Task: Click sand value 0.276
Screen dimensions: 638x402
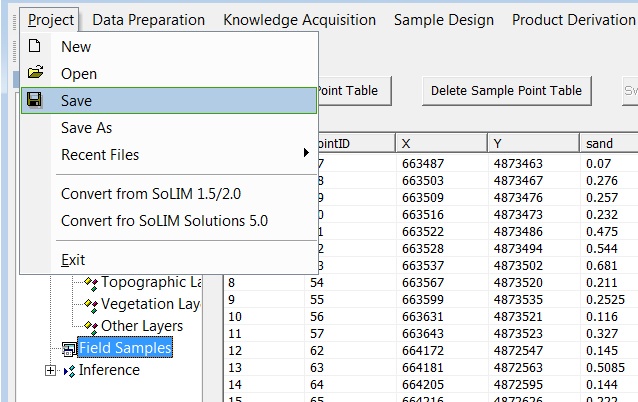Action: coord(609,181)
